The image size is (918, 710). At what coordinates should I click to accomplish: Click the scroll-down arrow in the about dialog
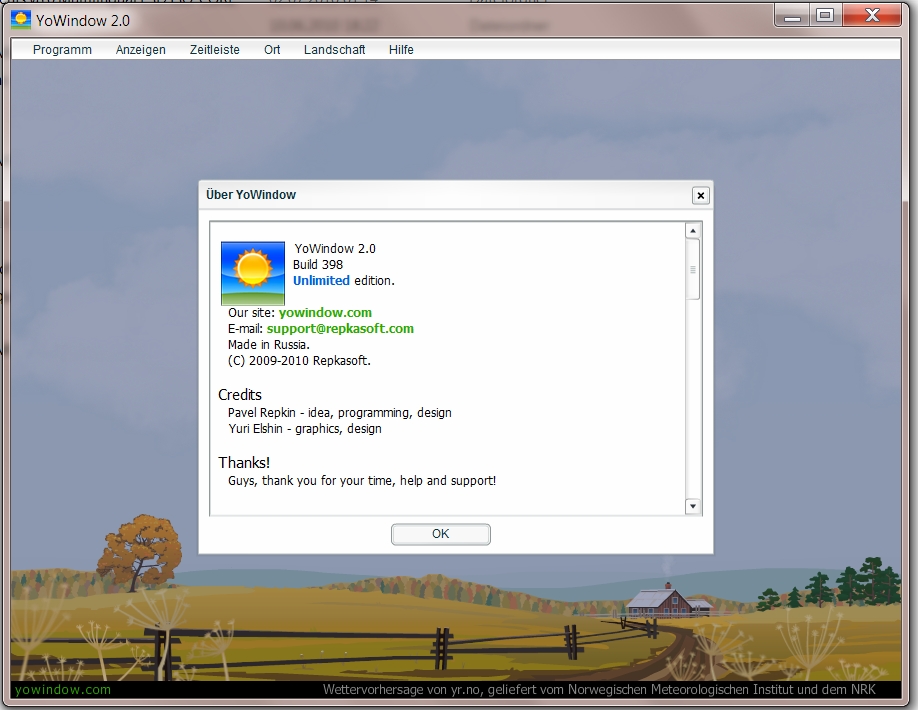(693, 506)
